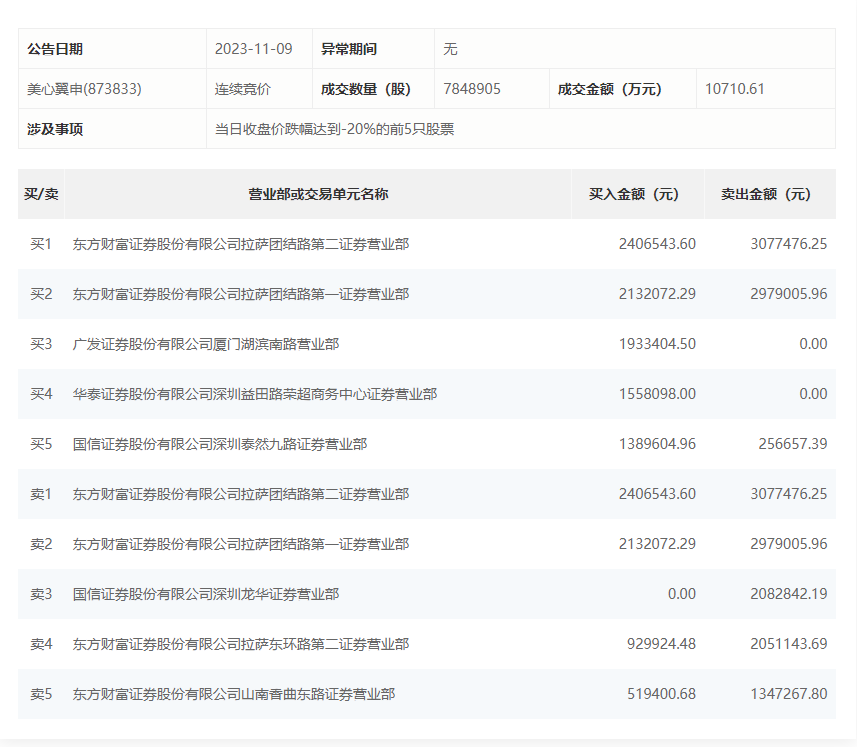The width and height of the screenshot is (857, 747).
Task: Click the stock name 美心翼申(873833)
Action: click(84, 89)
